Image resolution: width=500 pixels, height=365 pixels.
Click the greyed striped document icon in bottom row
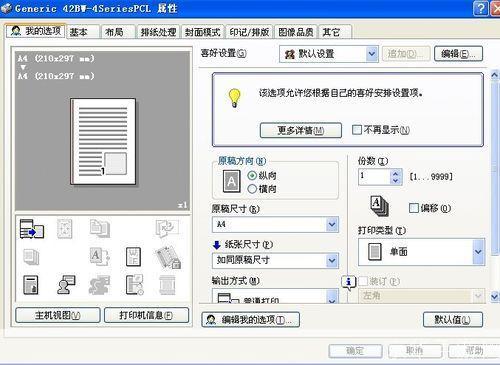pyautogui.click(x=167, y=285)
